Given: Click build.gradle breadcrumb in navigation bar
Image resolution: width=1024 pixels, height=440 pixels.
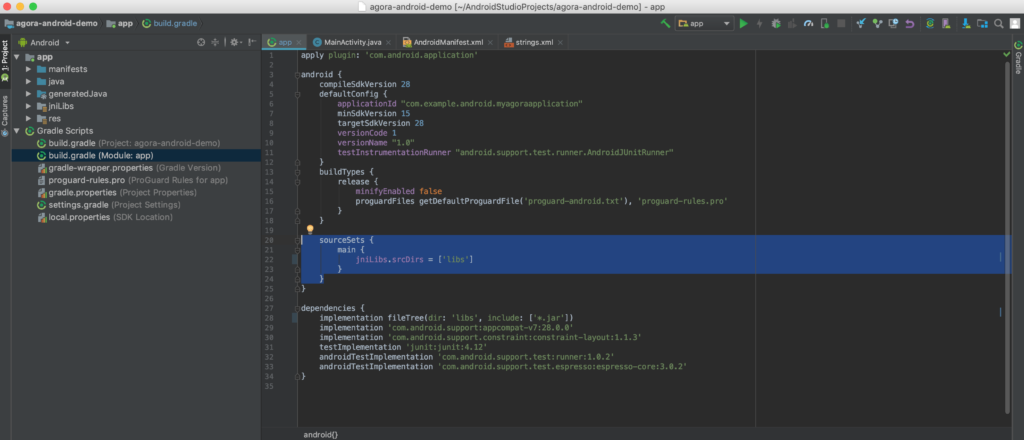Looking at the screenshot, I should 169,24.
